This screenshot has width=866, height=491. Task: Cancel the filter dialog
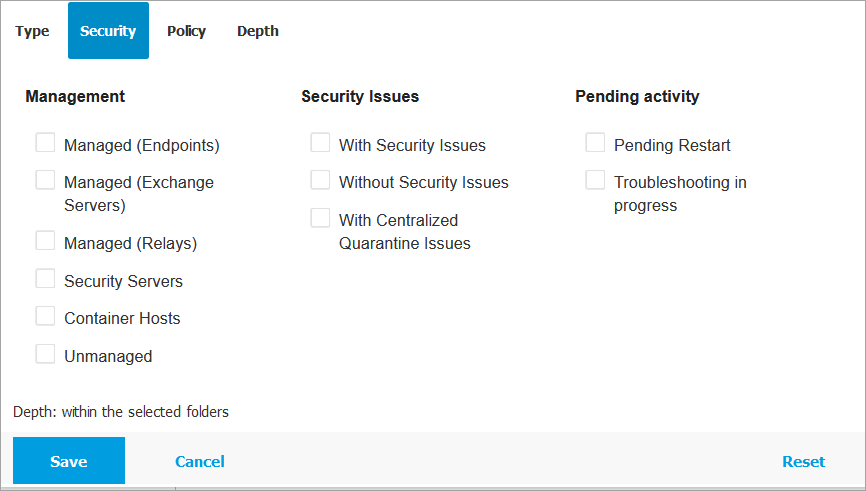[199, 461]
